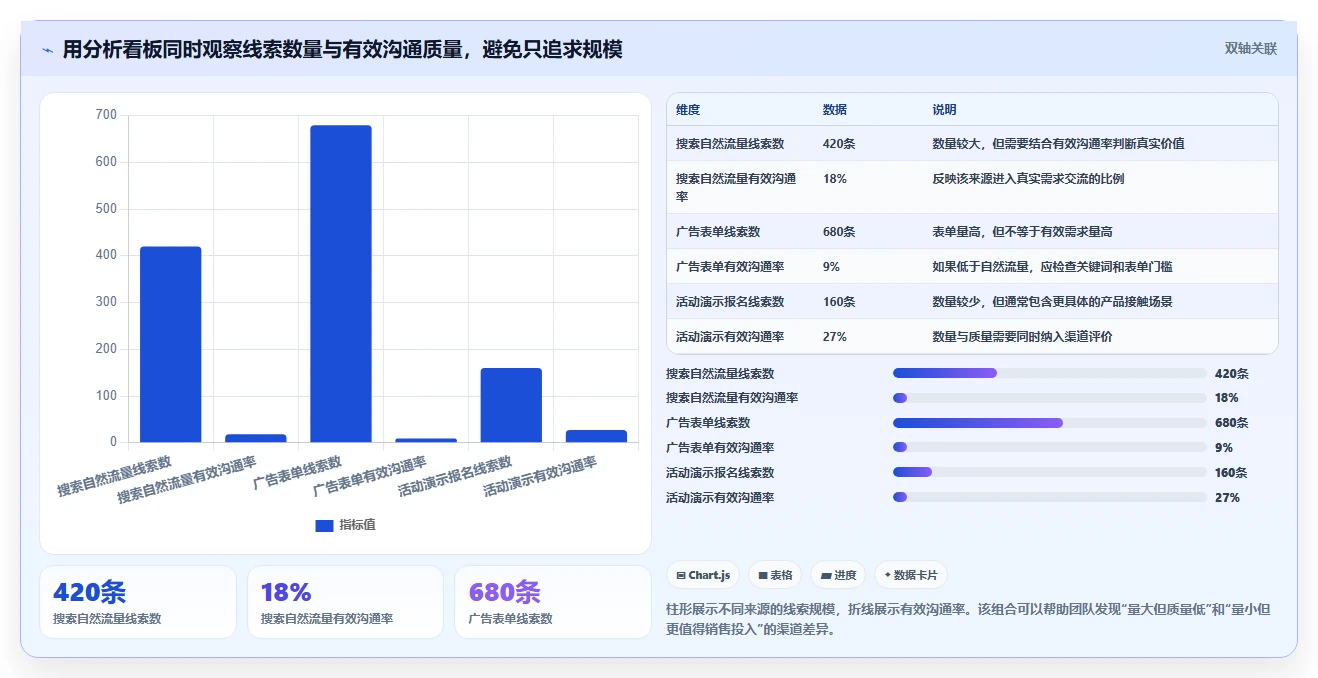Click the 680条 progress bar for 广告表单线索数

[x=1050, y=423]
